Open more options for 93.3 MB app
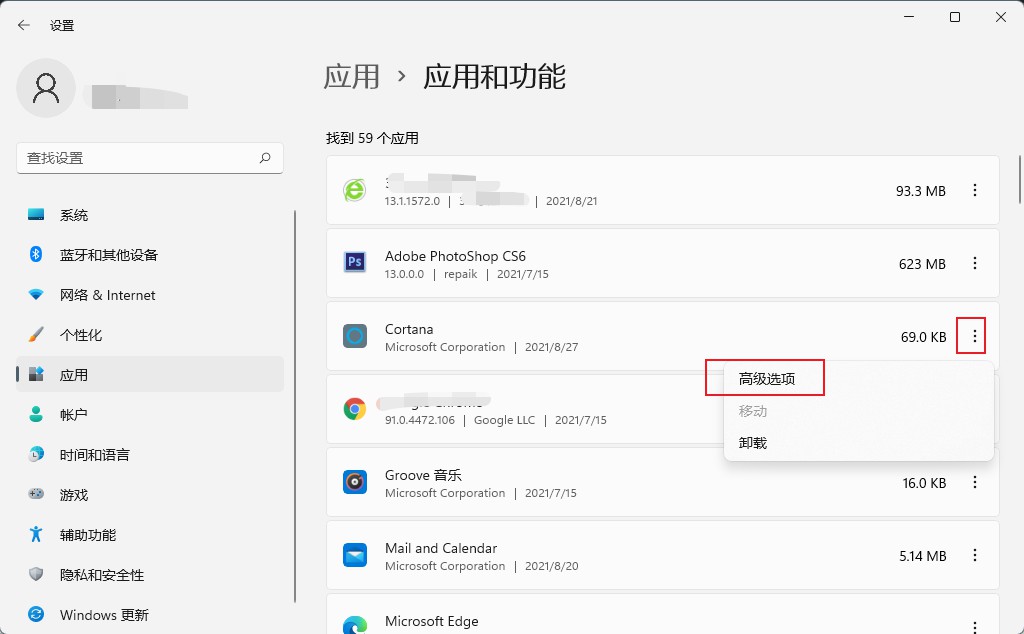Image resolution: width=1024 pixels, height=634 pixels. tap(974, 190)
